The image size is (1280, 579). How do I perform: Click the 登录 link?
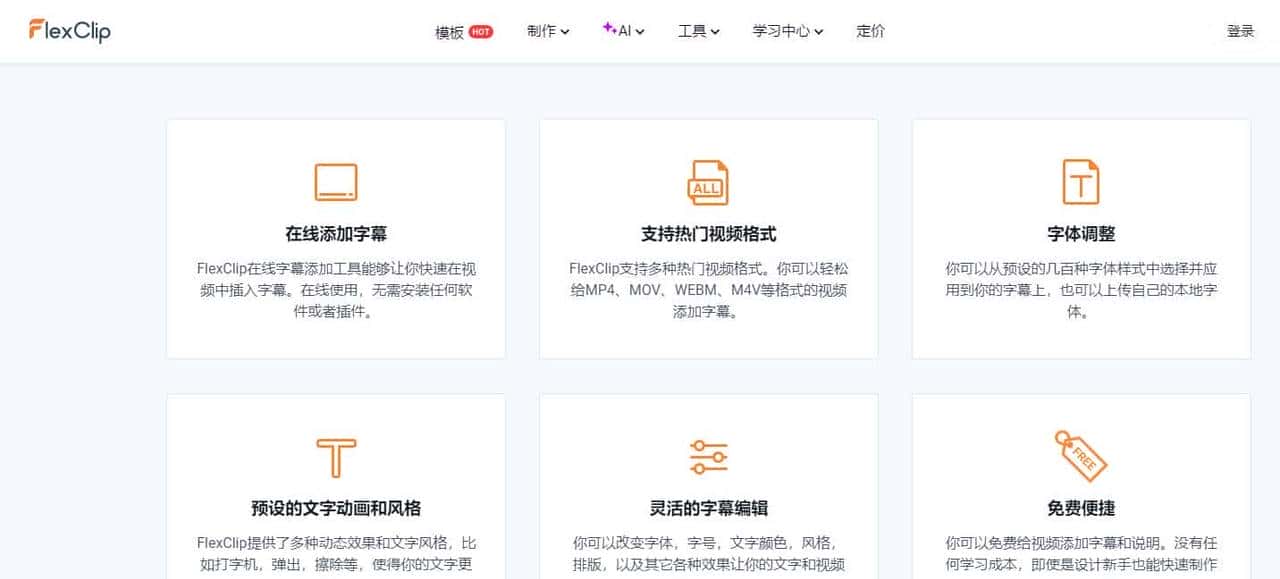1239,30
